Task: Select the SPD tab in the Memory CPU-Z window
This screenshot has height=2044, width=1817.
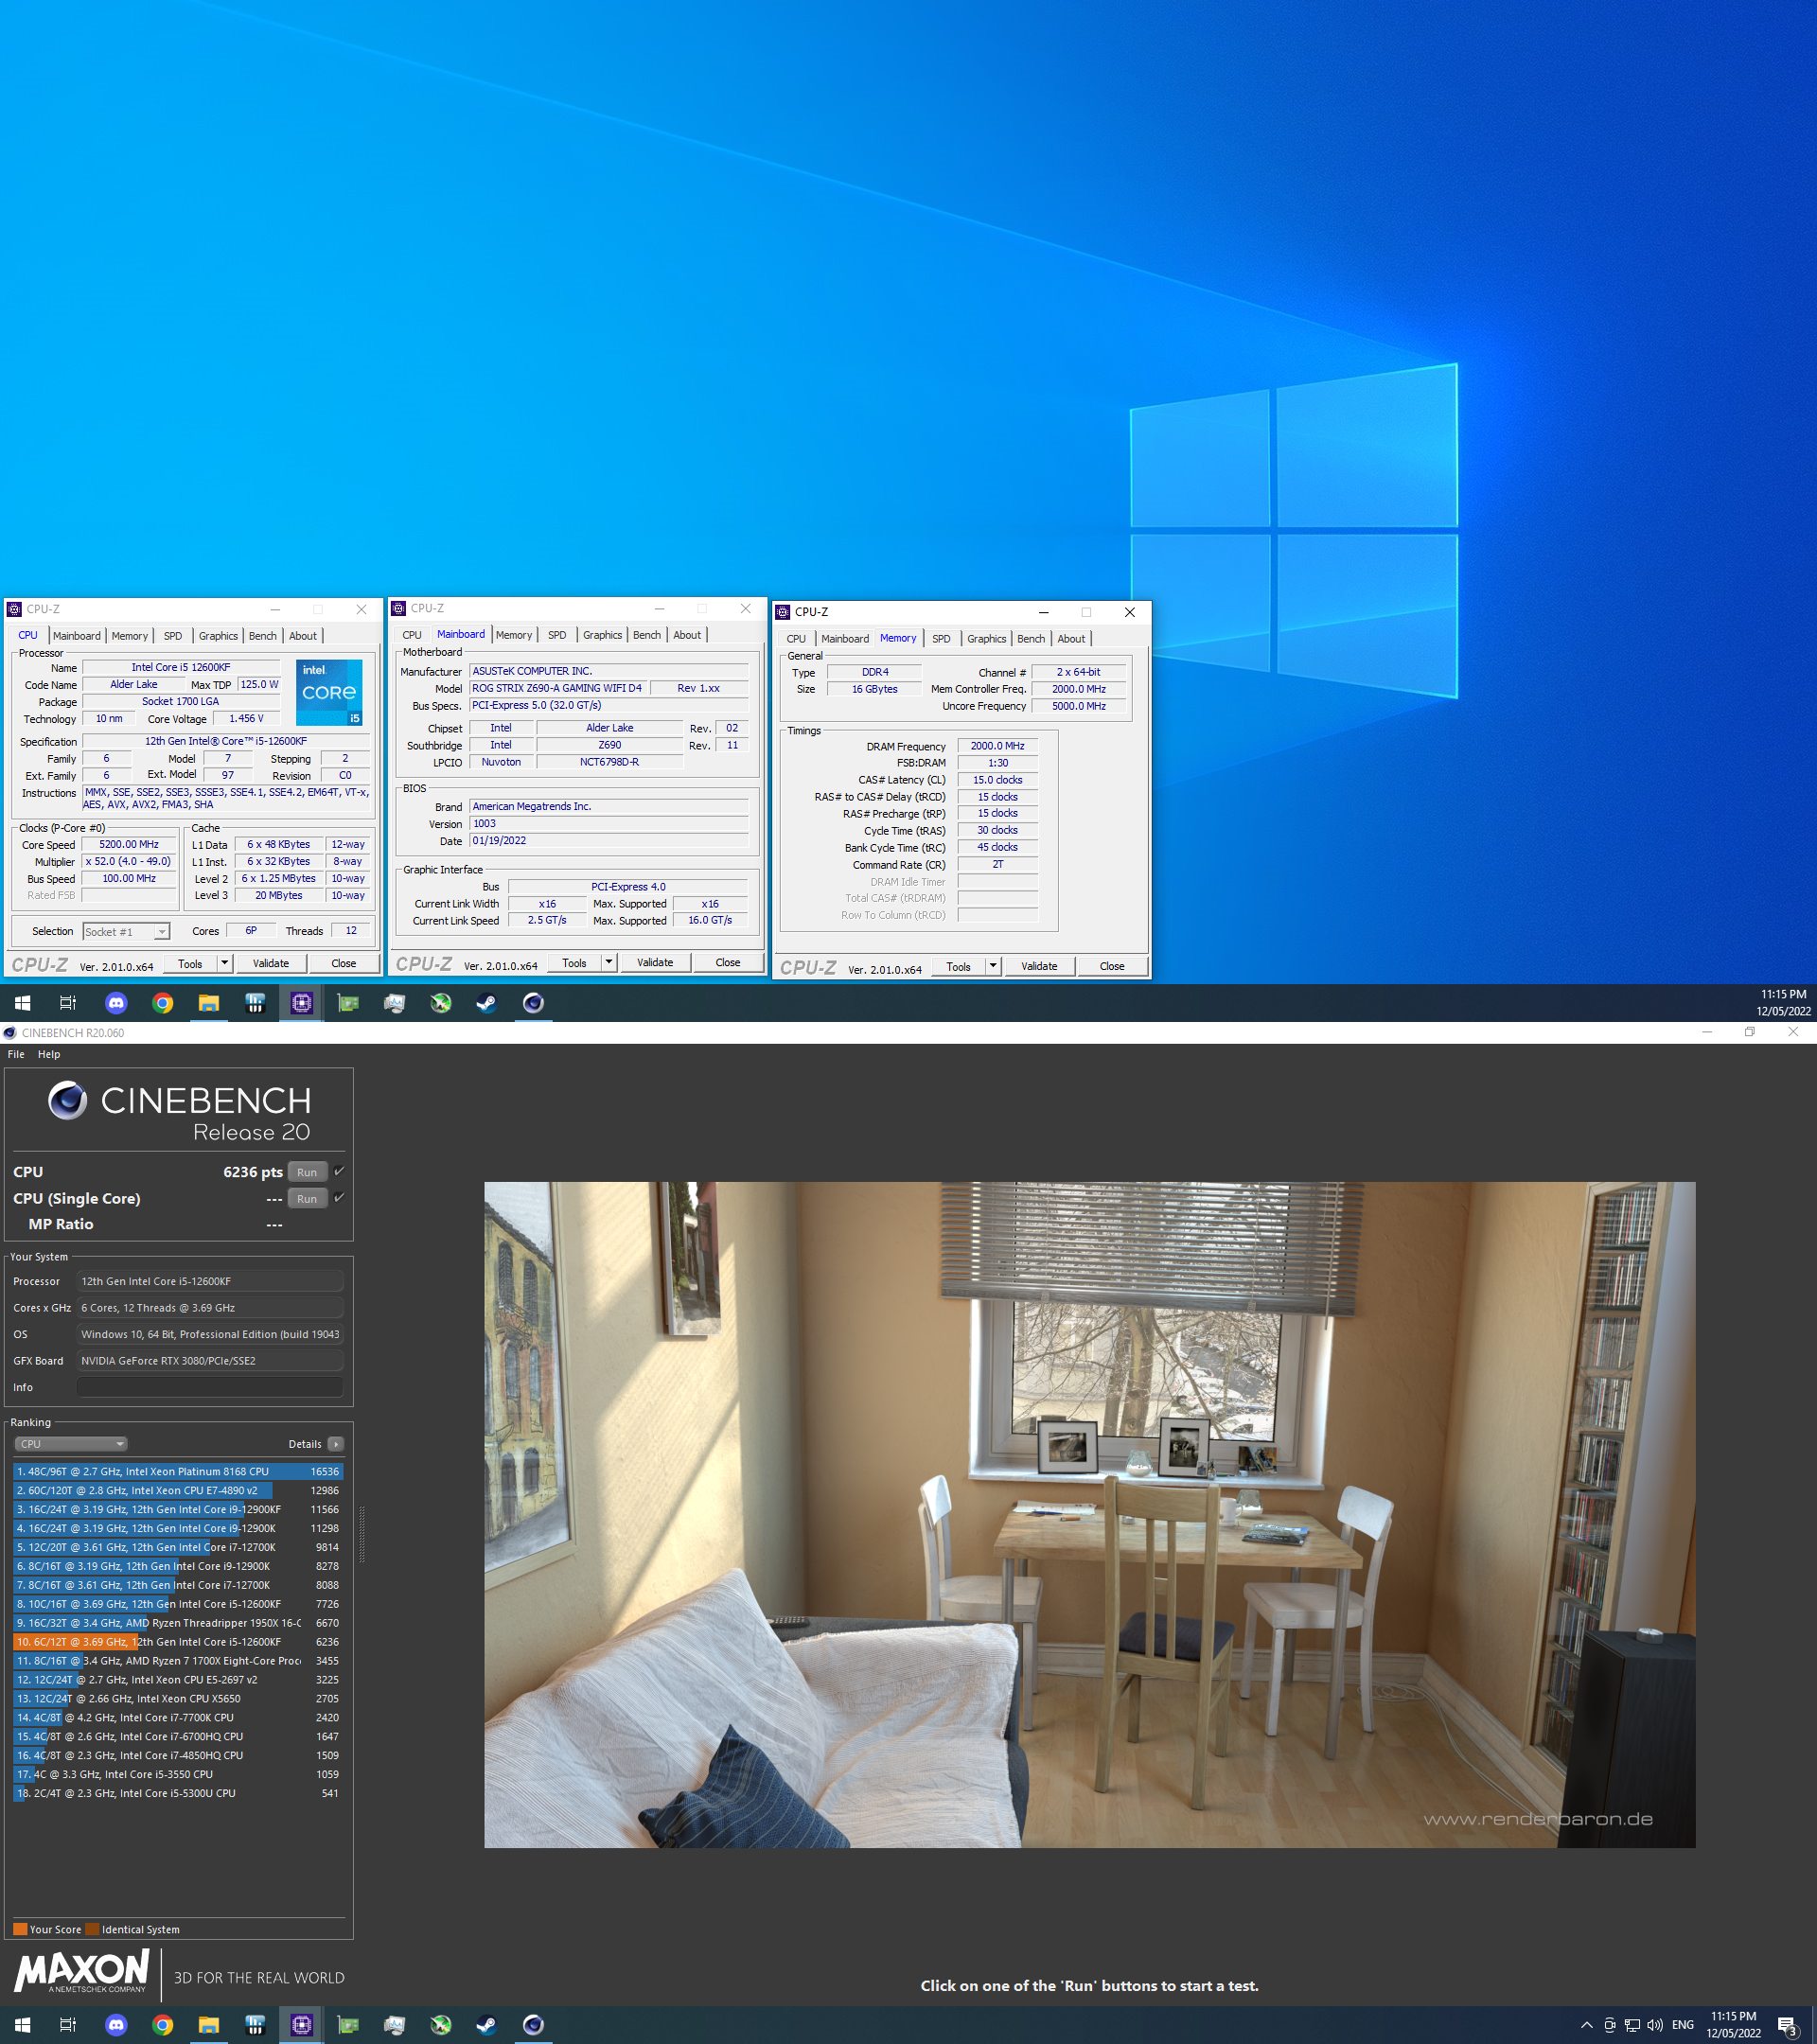Action: pyautogui.click(x=941, y=639)
